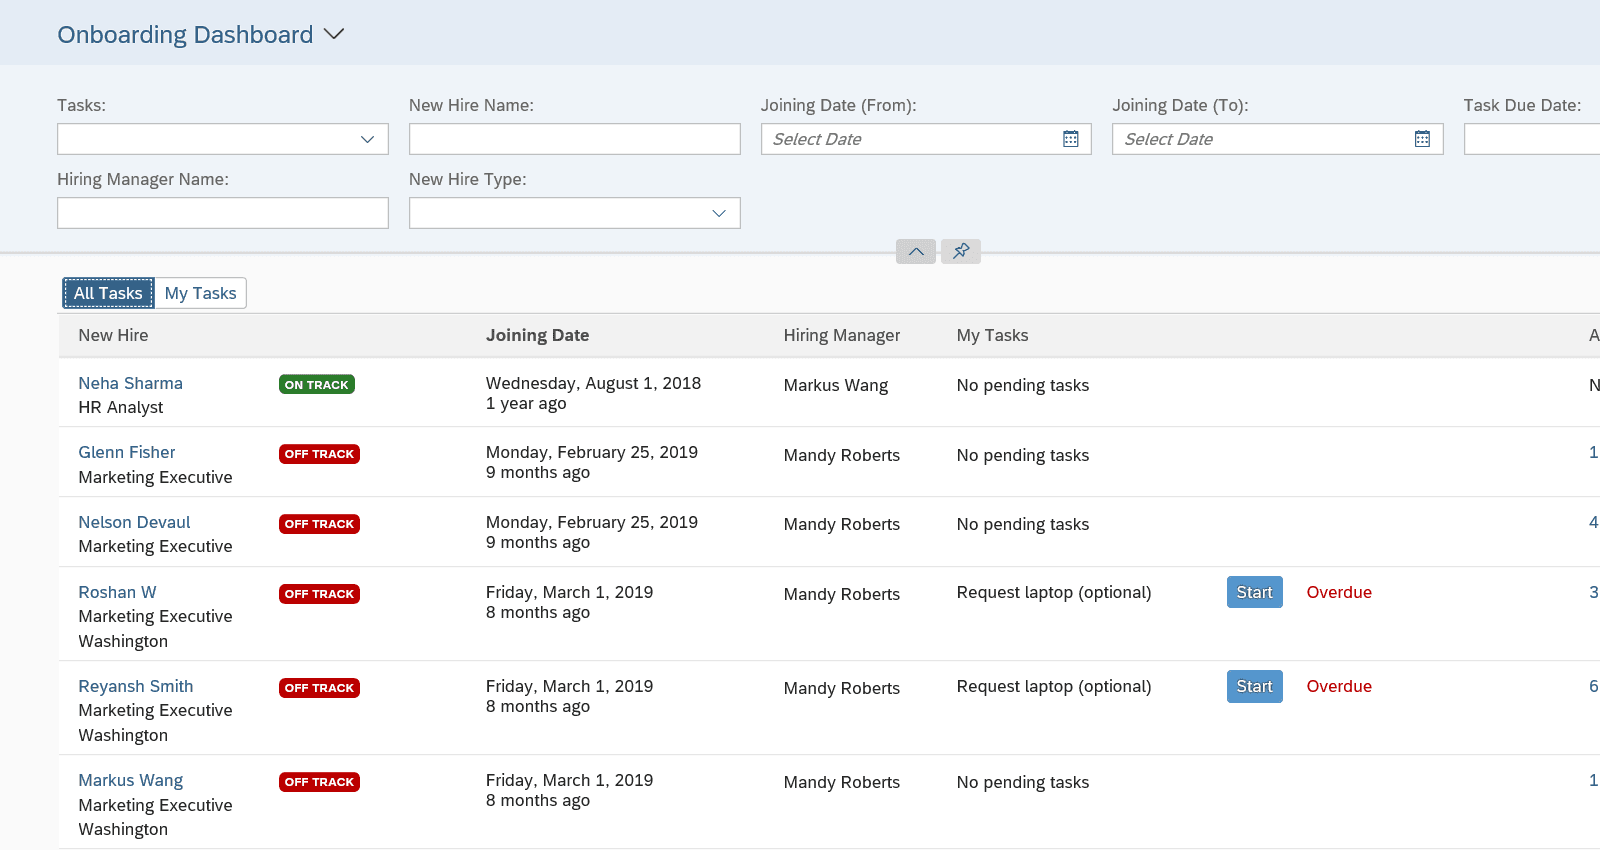Sort by the Joining Date column header
The width and height of the screenshot is (1600, 850).
[x=538, y=335]
